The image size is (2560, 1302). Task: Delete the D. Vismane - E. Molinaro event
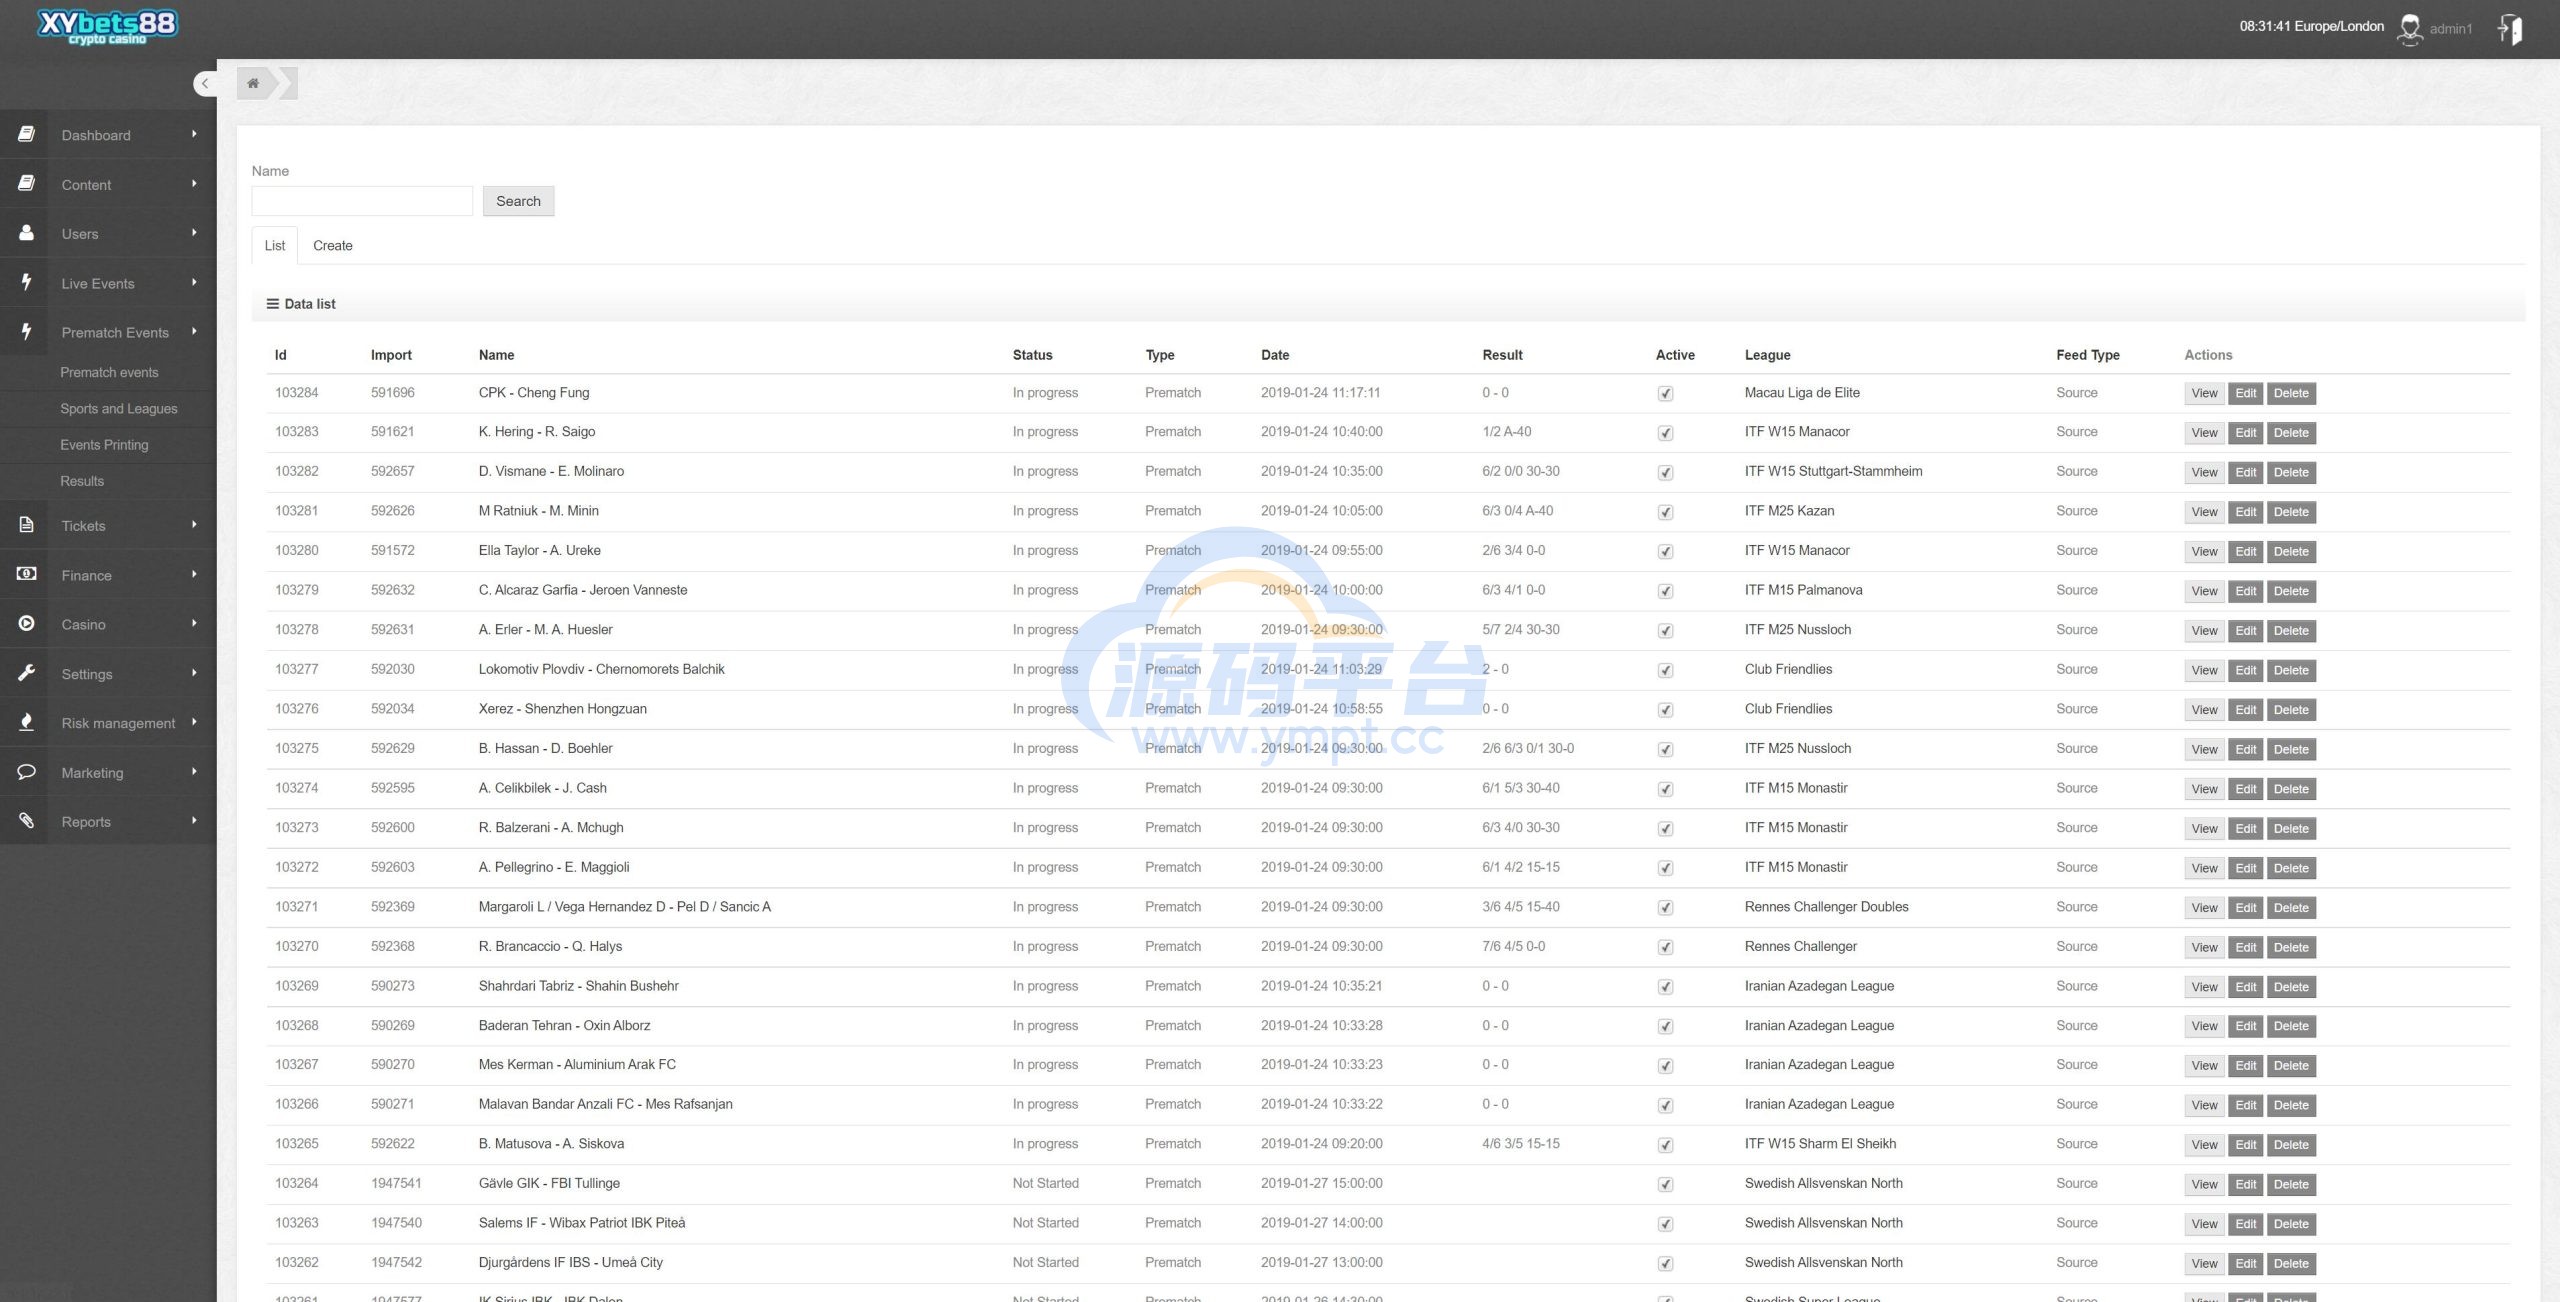[2290, 473]
